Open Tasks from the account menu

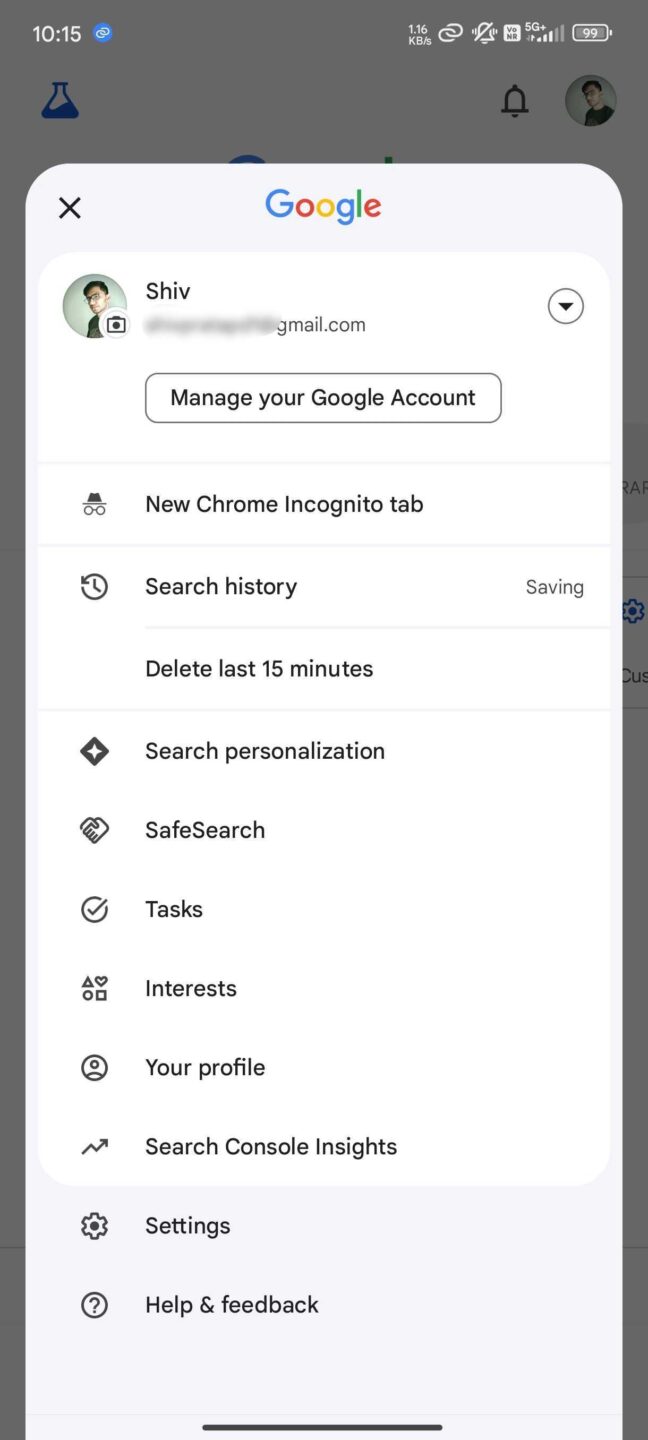coord(173,909)
